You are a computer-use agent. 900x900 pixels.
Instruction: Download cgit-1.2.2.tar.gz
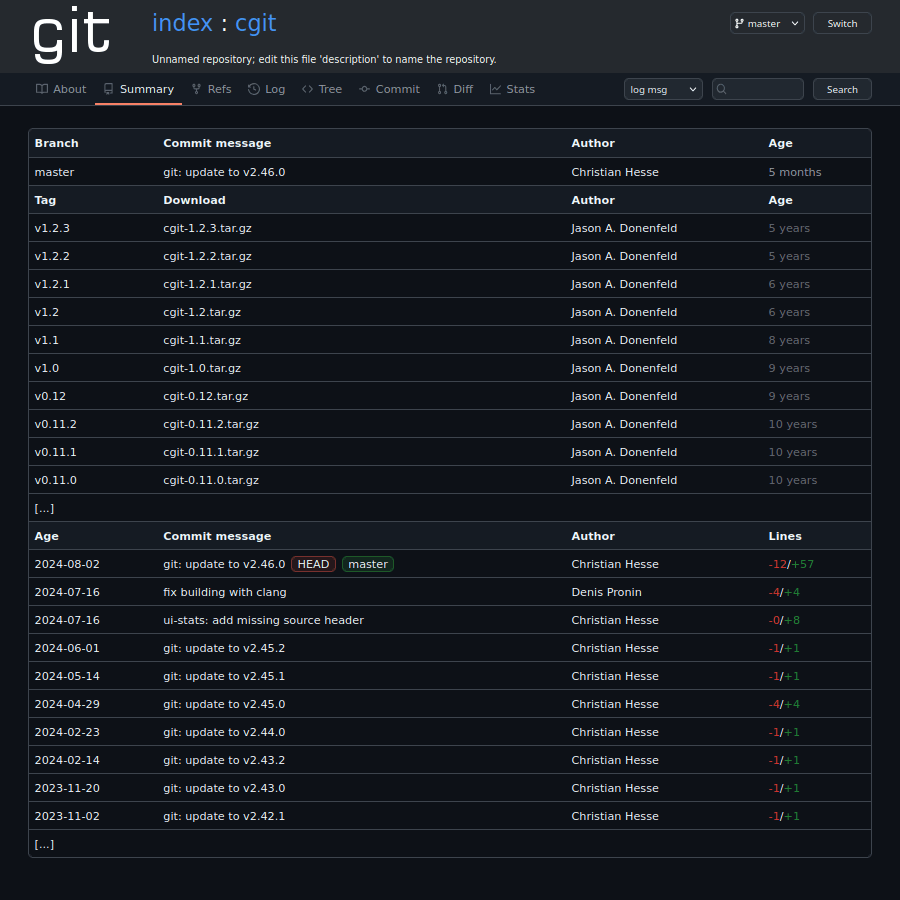pyautogui.click(x=207, y=256)
